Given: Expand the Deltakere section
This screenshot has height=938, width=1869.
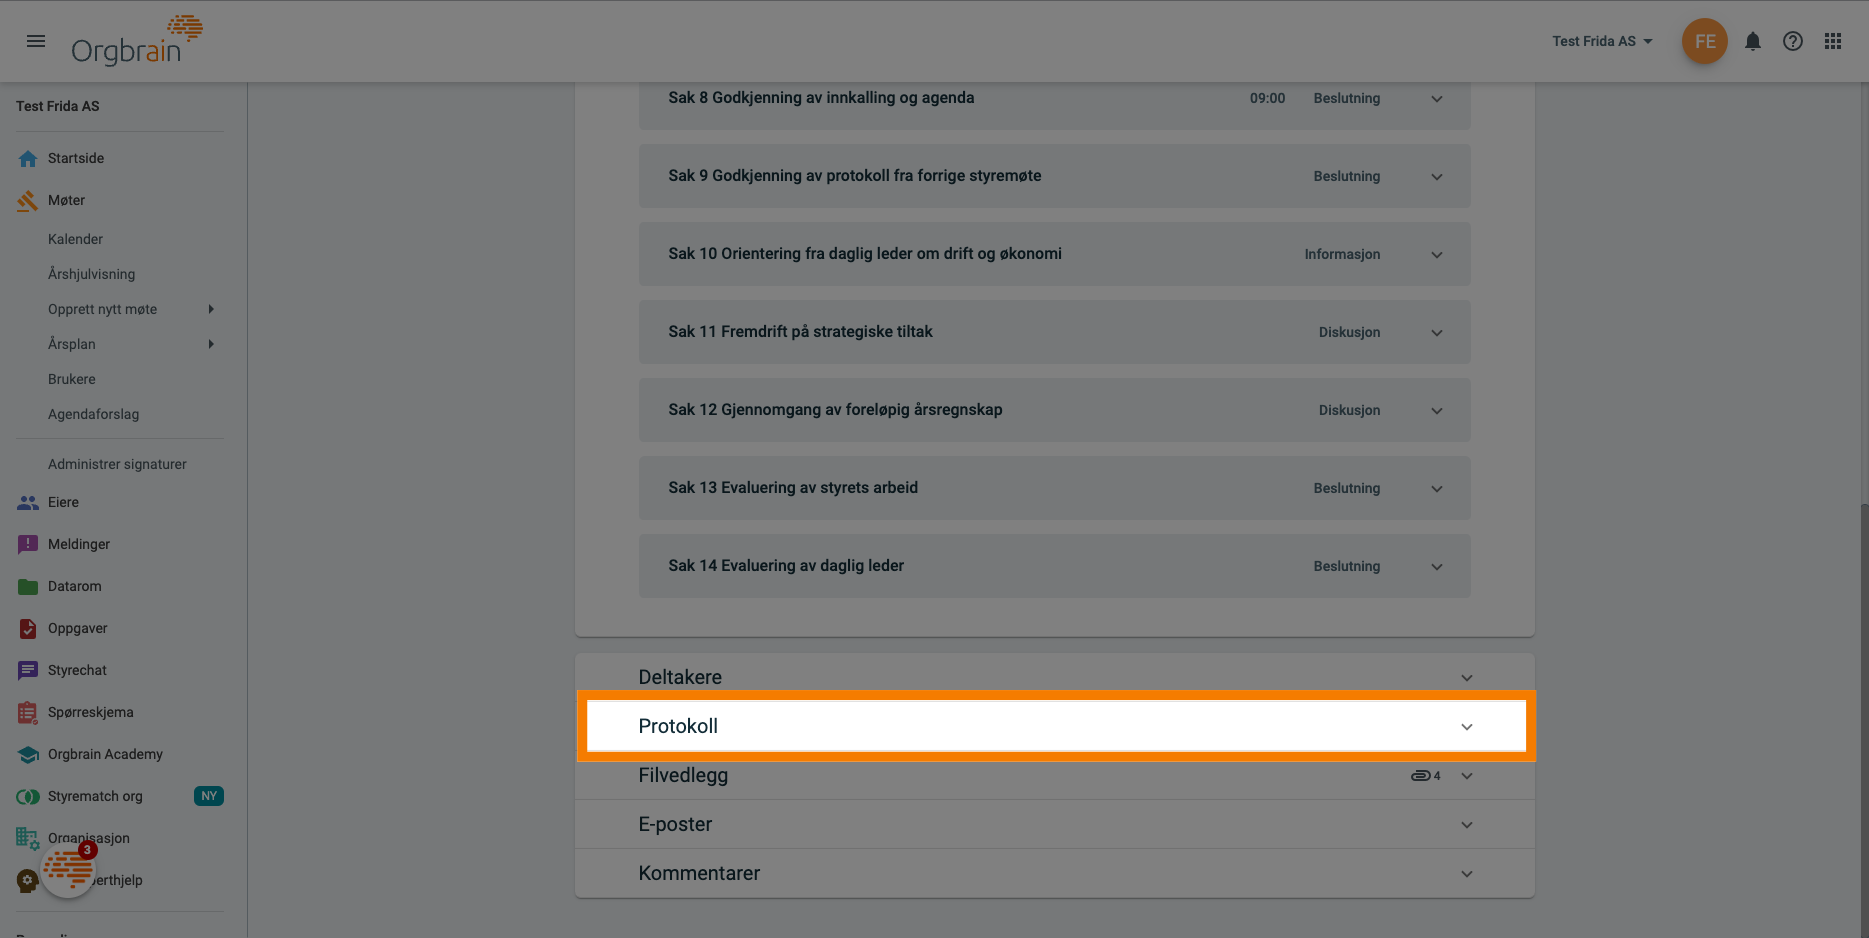Looking at the screenshot, I should (1466, 678).
